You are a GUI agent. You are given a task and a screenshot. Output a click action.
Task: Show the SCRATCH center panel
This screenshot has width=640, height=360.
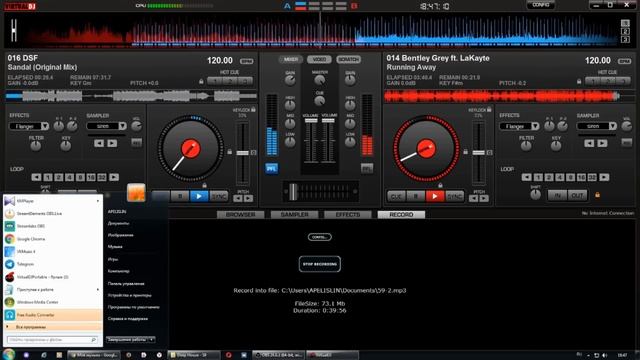pyautogui.click(x=348, y=60)
